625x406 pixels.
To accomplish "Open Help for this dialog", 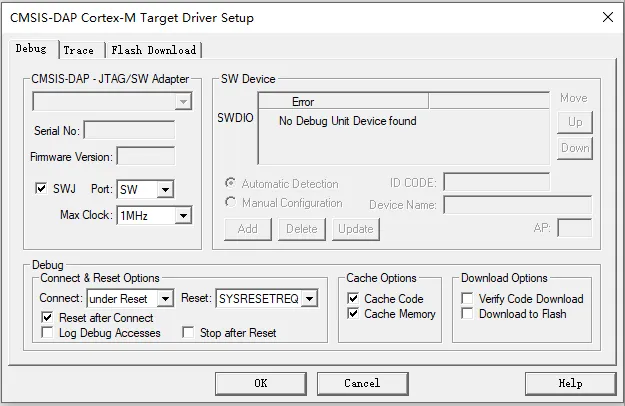I will click(570, 383).
